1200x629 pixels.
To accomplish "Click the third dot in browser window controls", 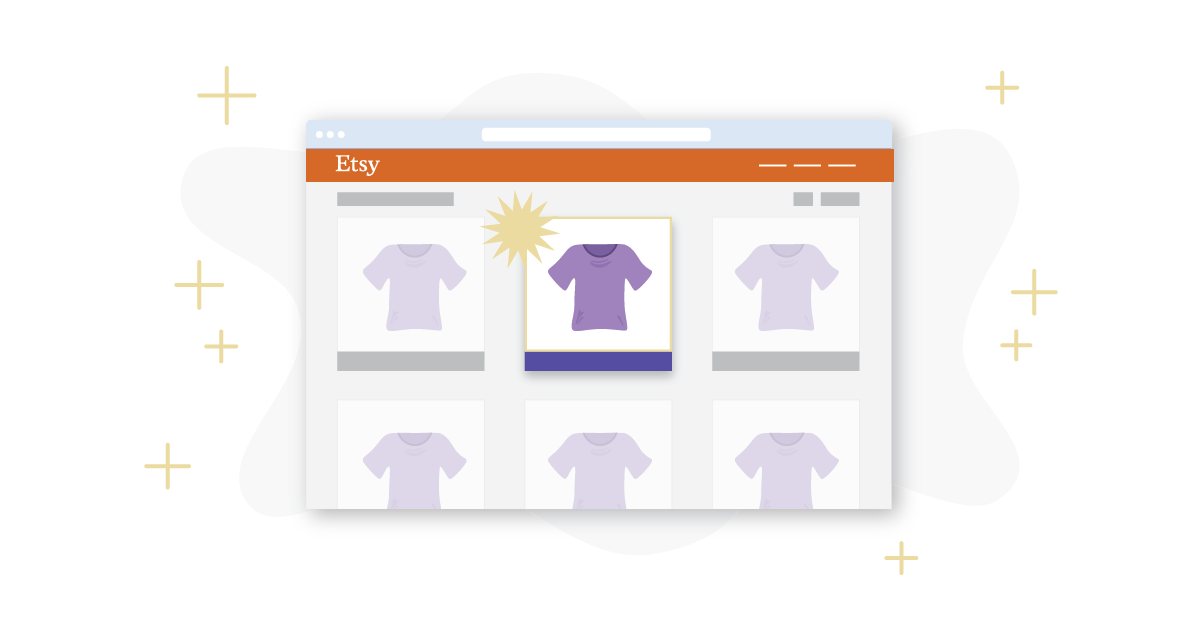I will point(341,134).
